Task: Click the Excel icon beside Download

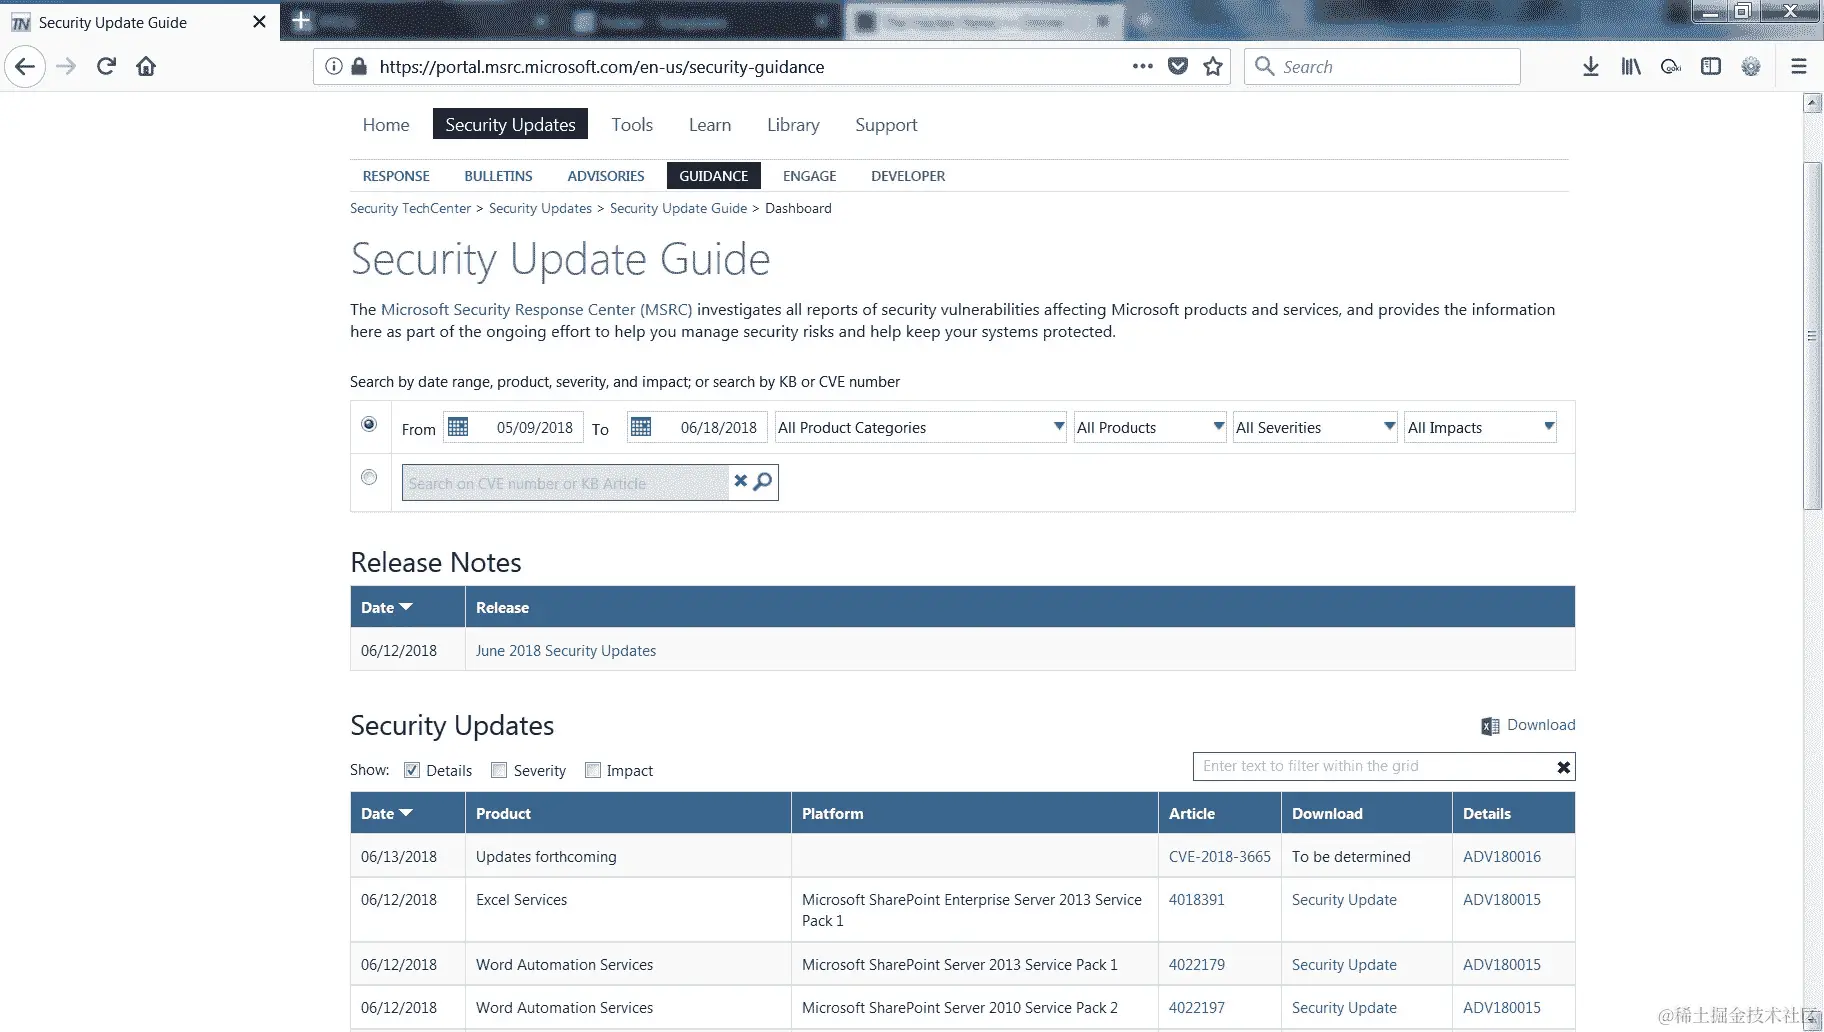Action: point(1490,726)
